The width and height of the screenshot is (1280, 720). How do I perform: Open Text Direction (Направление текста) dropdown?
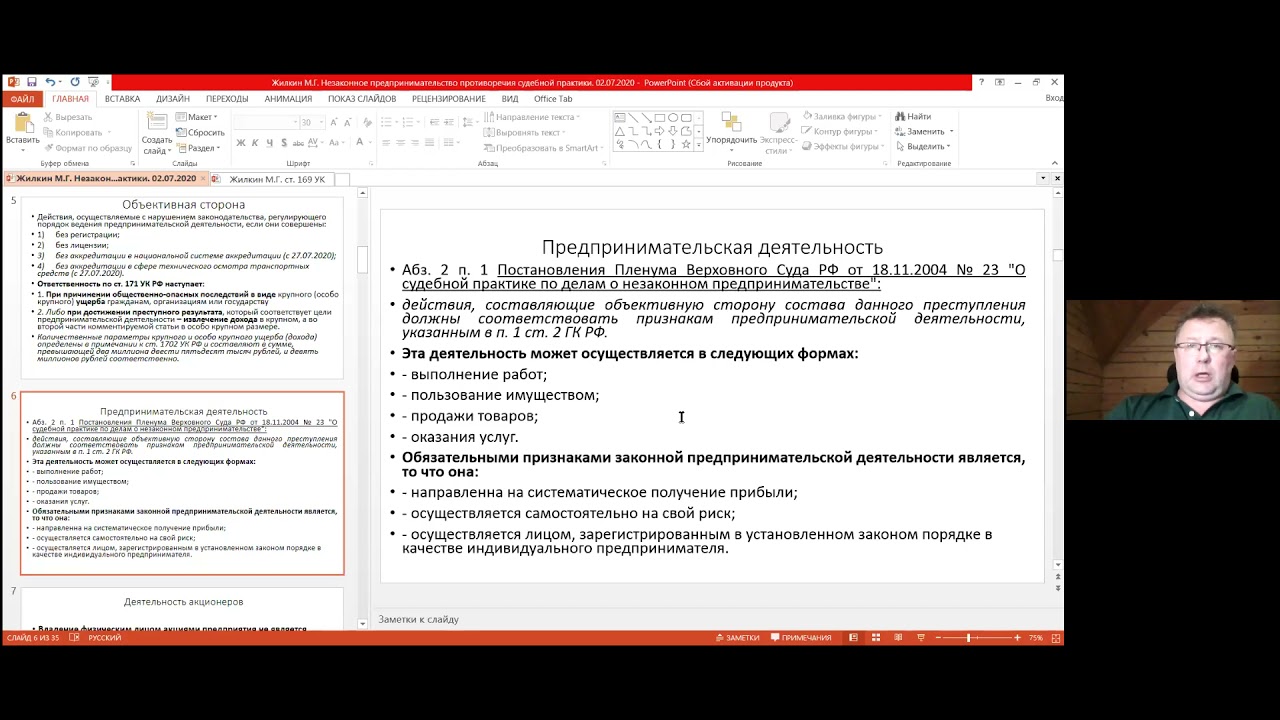(x=532, y=117)
